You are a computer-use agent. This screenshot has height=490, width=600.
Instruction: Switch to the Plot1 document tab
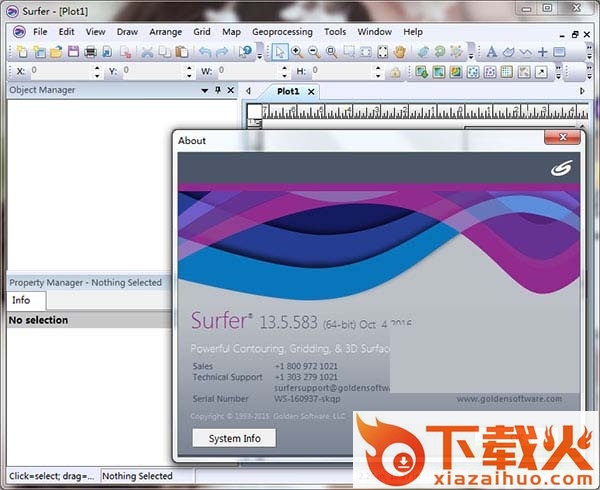288,91
